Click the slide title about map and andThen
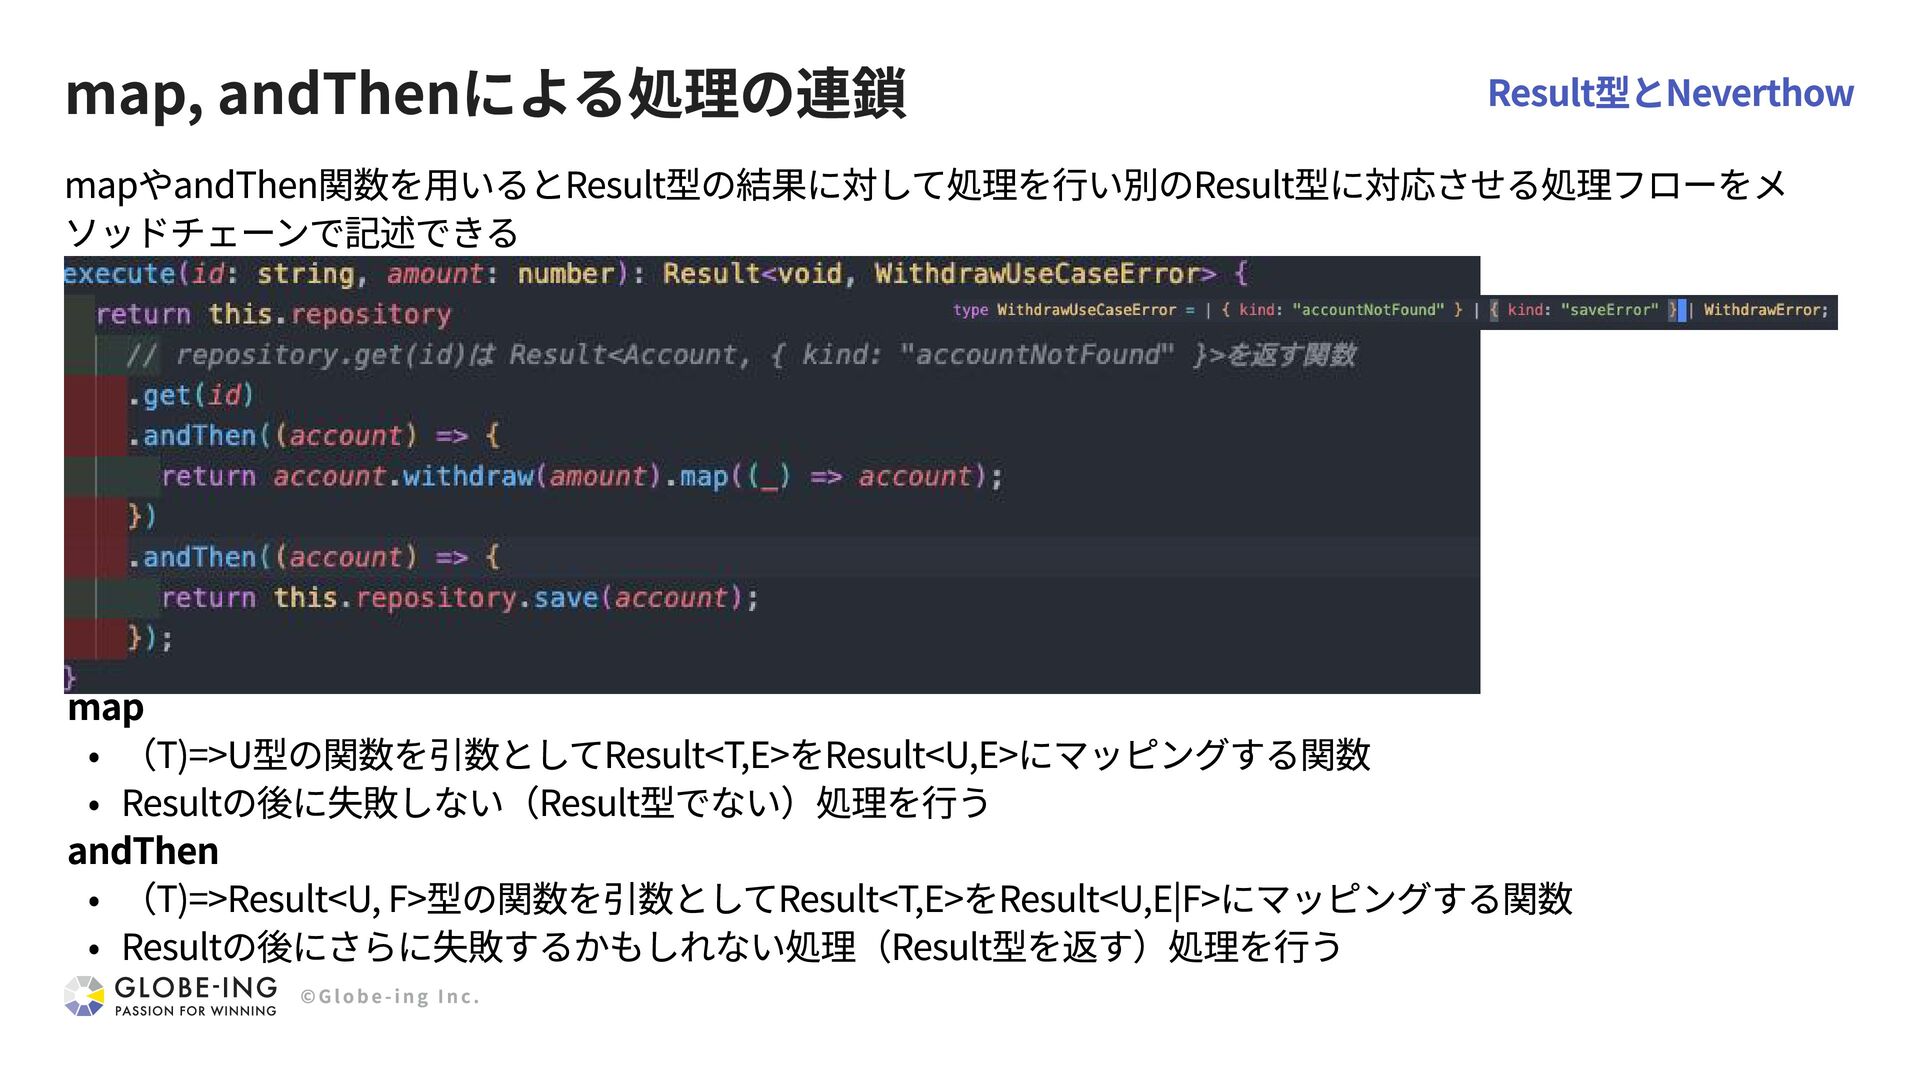1920x1080 pixels. coord(485,93)
